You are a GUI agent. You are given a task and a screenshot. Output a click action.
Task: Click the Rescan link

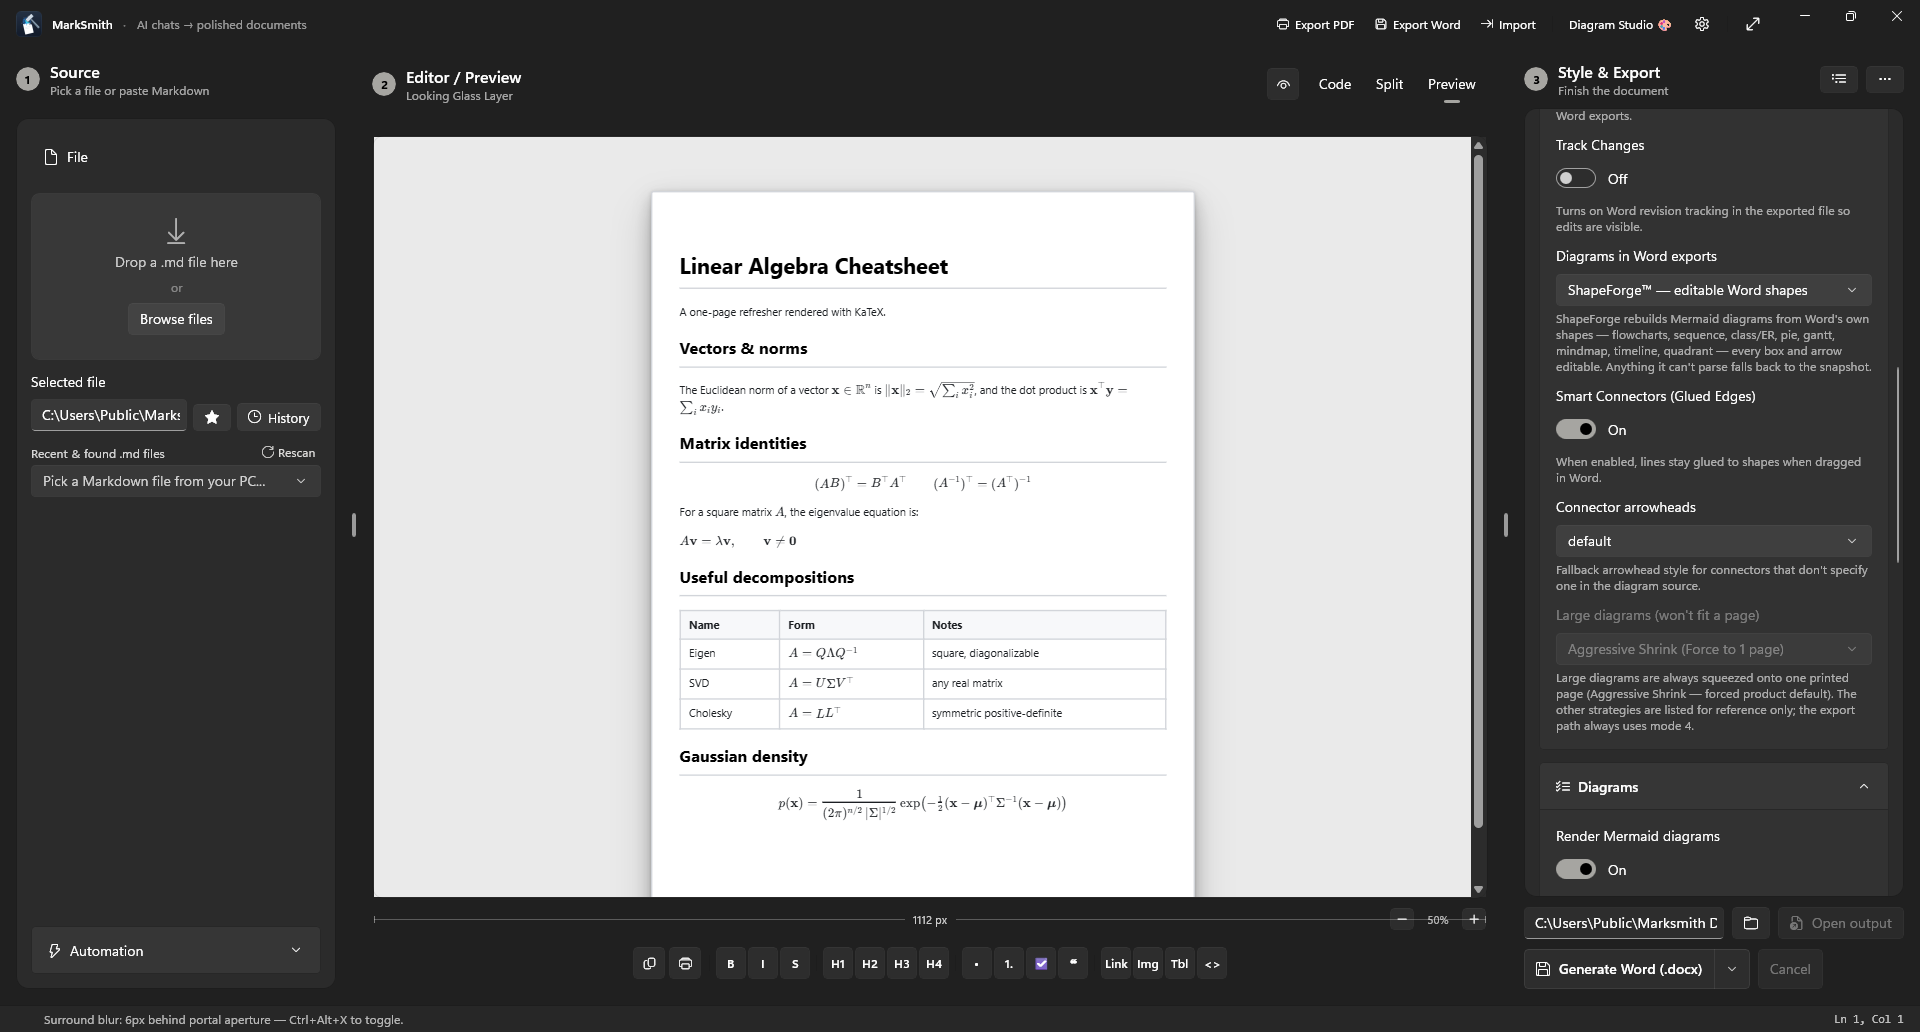(288, 453)
